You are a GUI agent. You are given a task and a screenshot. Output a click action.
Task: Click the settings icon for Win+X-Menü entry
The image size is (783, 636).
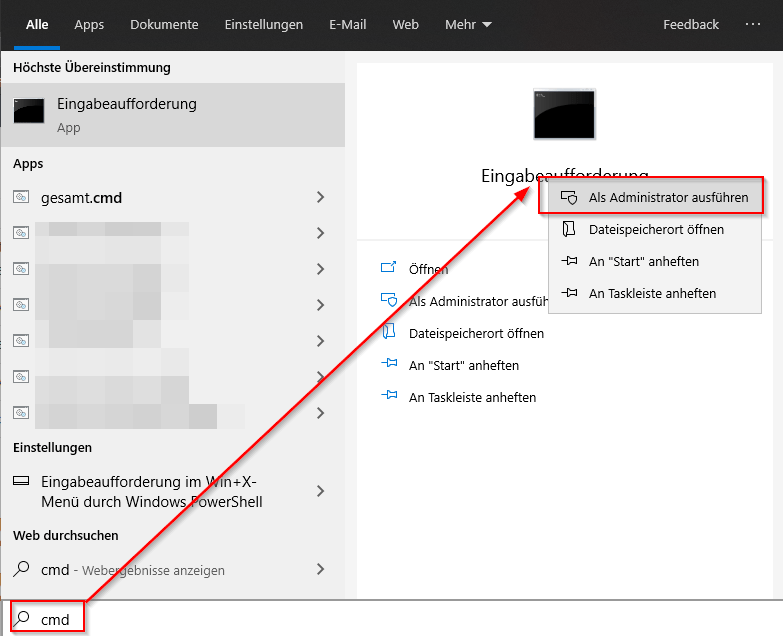tap(21, 481)
